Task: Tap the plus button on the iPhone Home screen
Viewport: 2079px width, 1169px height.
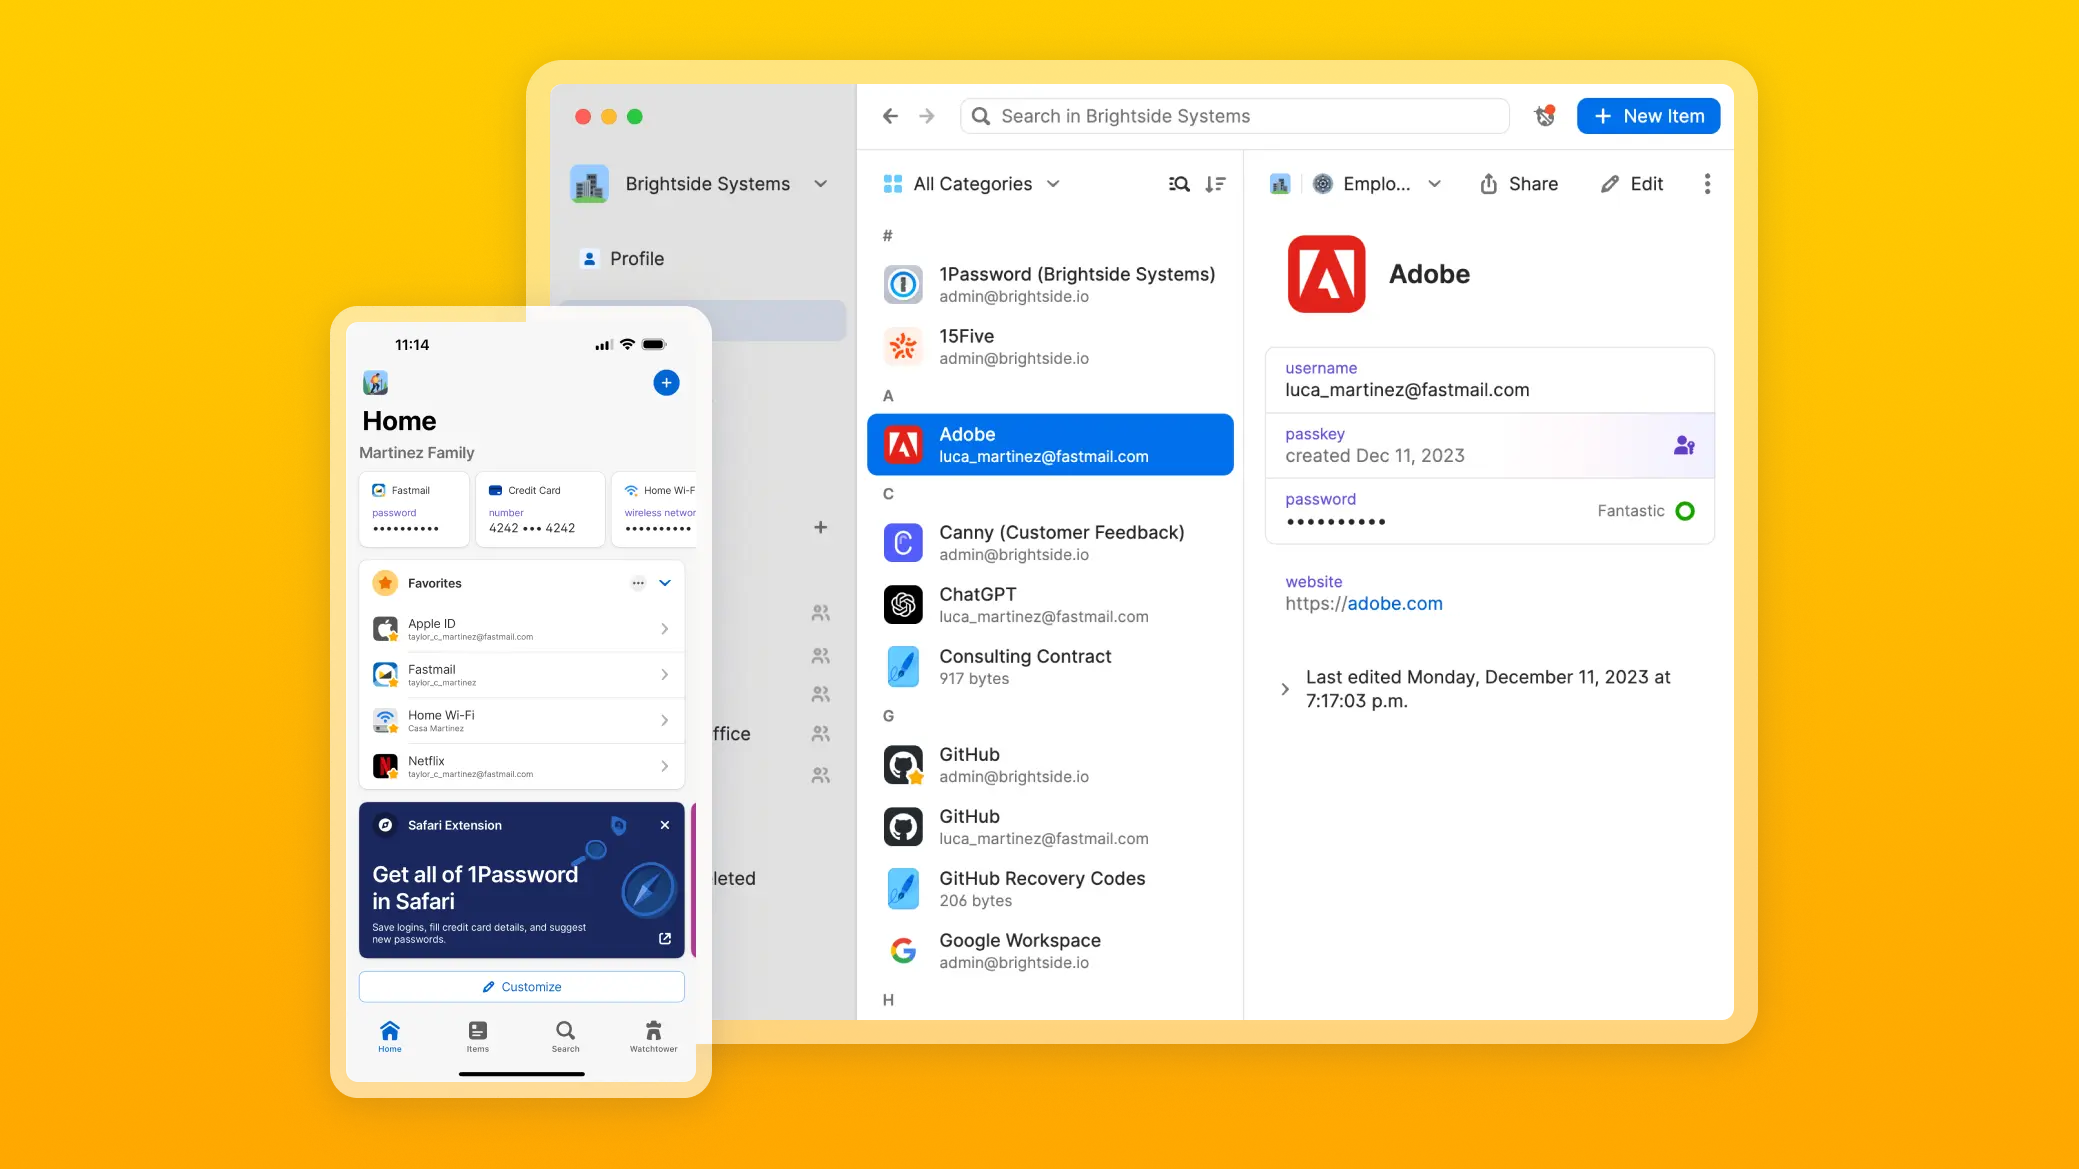Action: 666,383
